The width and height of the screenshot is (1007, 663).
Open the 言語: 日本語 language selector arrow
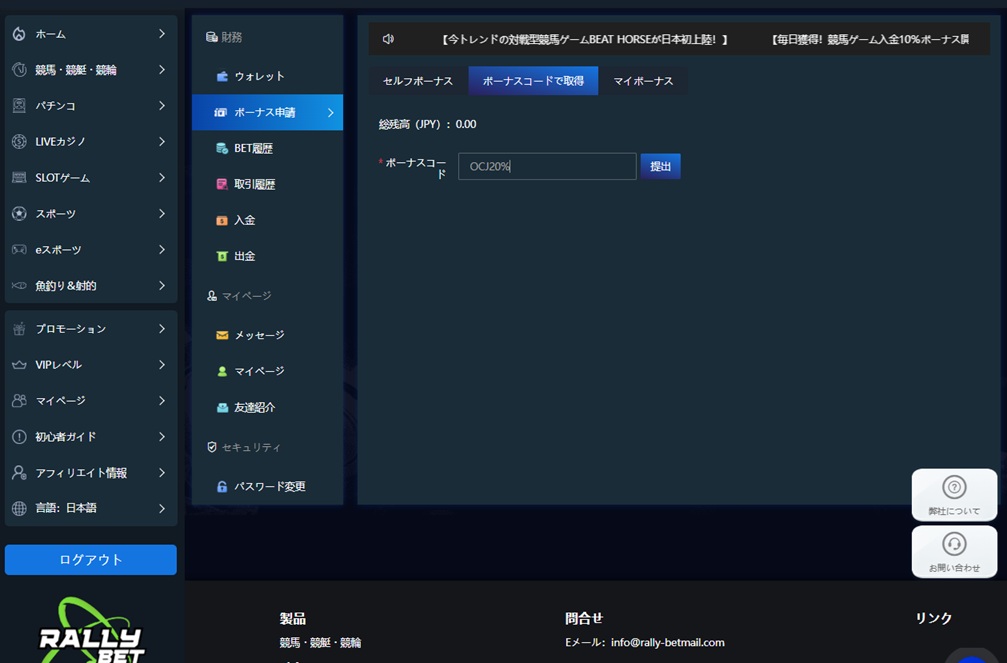pyautogui.click(x=162, y=508)
